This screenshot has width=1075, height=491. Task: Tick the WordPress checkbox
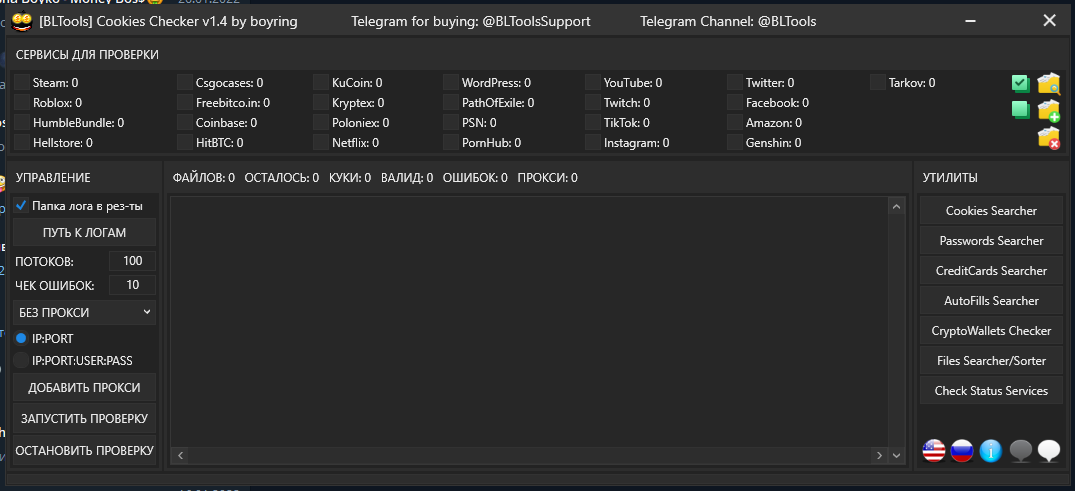(450, 83)
